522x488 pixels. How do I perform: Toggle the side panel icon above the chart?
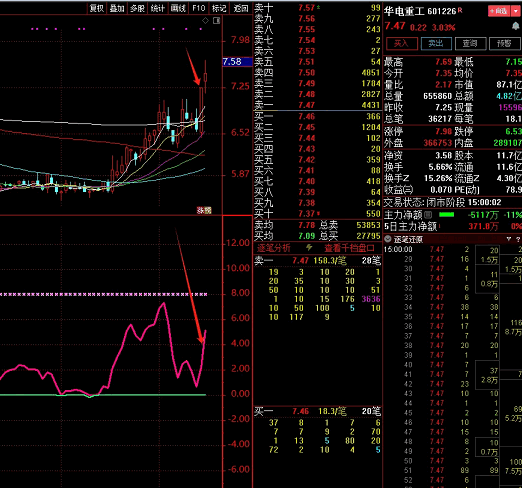click(x=217, y=21)
